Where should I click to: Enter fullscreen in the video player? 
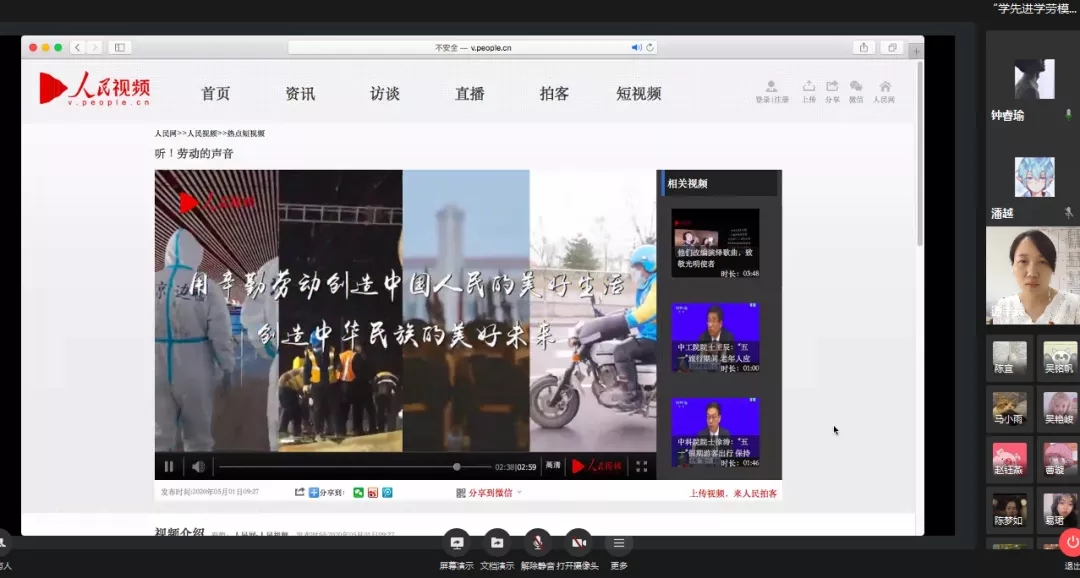642,467
